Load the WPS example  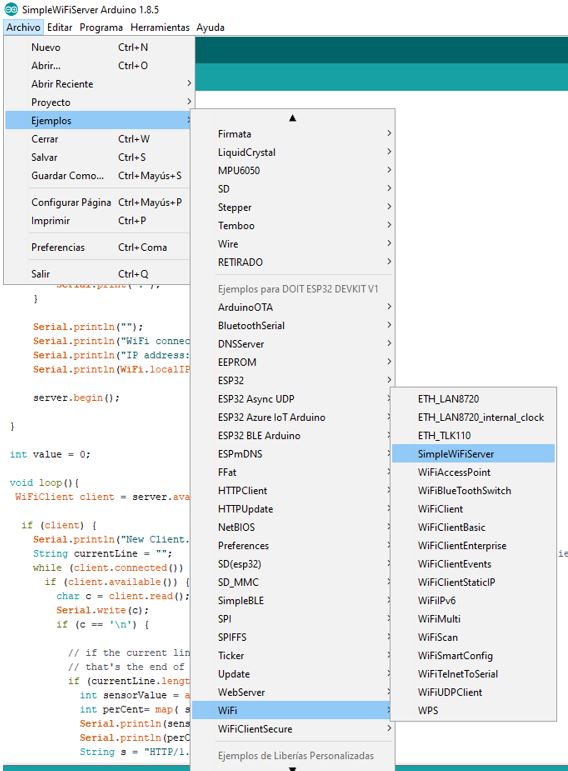tap(473, 711)
